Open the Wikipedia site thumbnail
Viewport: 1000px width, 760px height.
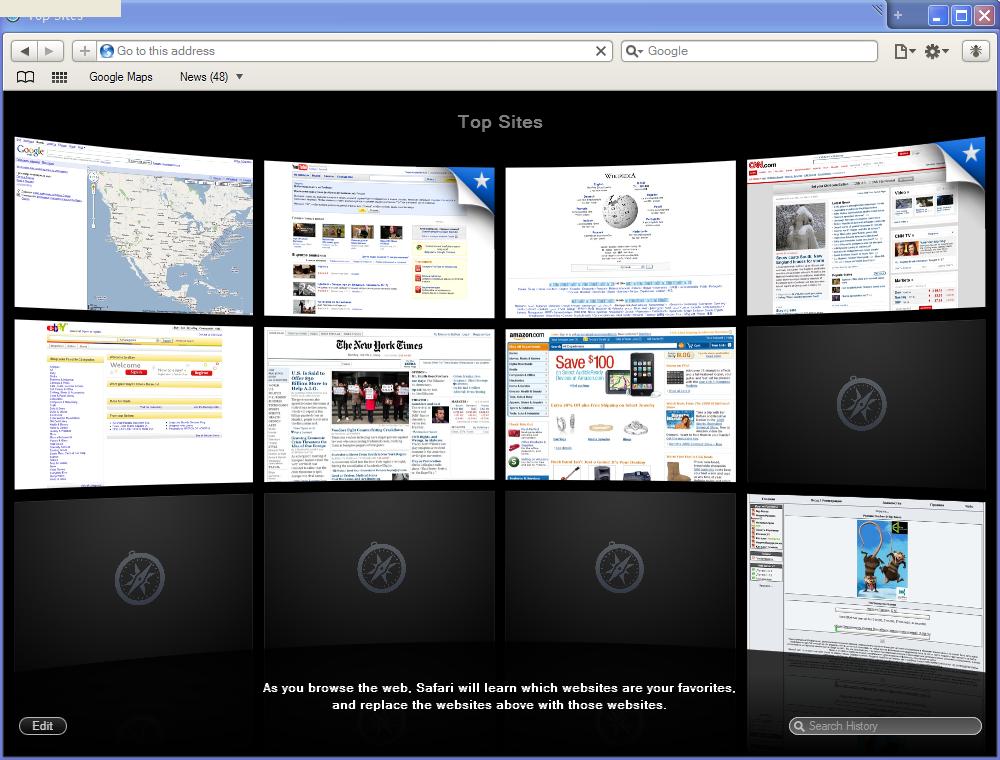[x=621, y=238]
